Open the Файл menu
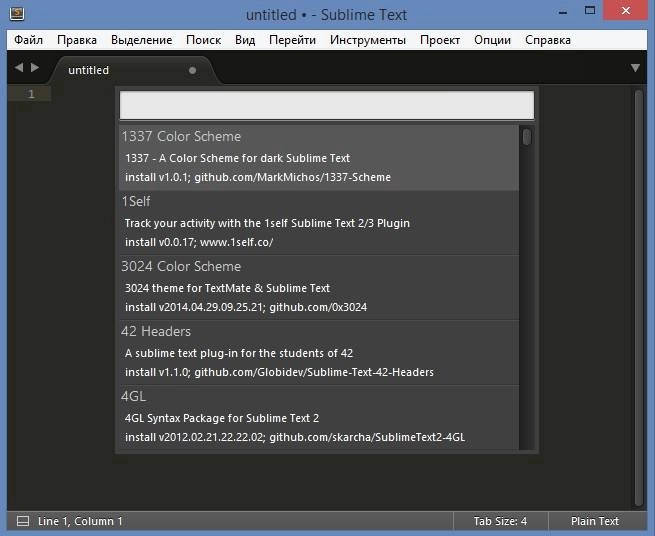The width and height of the screenshot is (655, 536). pos(28,40)
